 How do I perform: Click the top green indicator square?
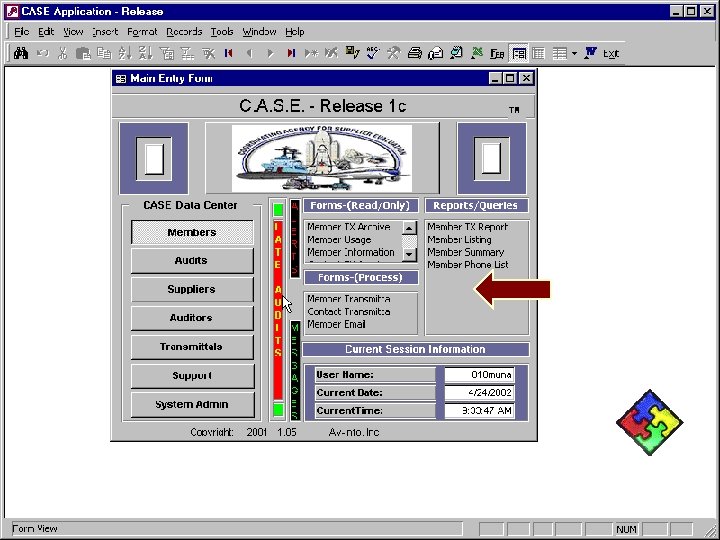click(278, 210)
